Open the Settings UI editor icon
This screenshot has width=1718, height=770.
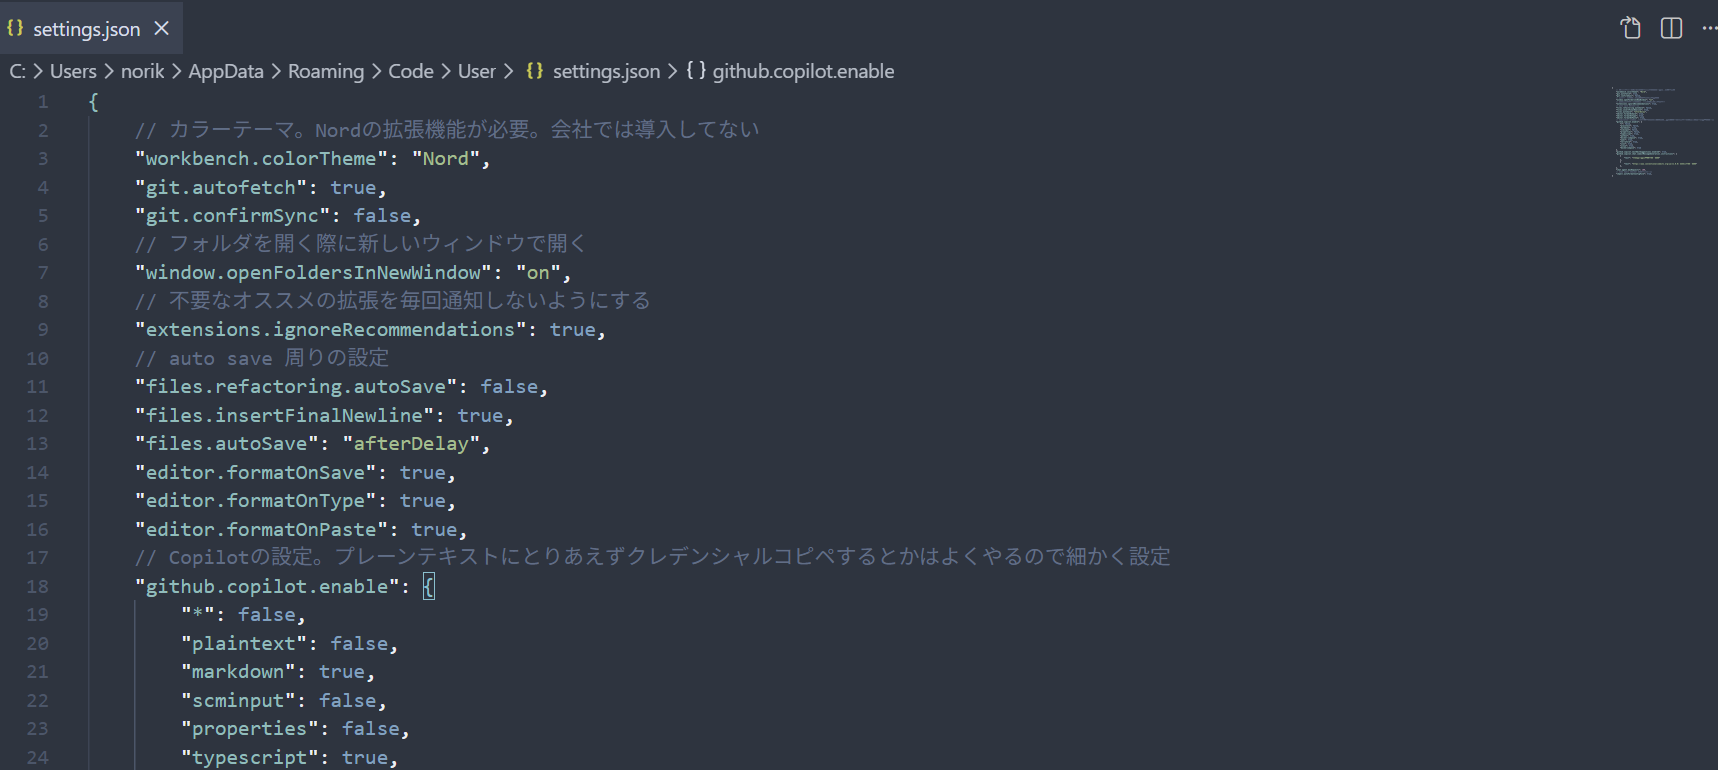tap(1630, 28)
